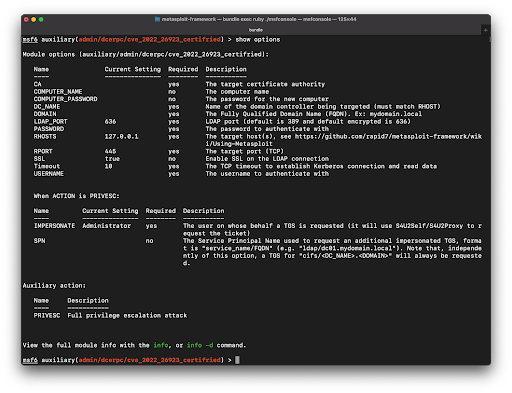This screenshot has width=512, height=393.
Task: Click 'When ACTION is PRIVESC:' heading
Action: 76,196
